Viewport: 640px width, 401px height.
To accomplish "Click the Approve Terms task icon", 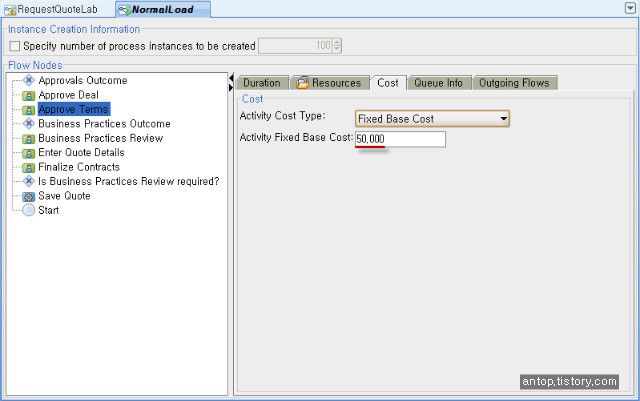I will coord(29,110).
